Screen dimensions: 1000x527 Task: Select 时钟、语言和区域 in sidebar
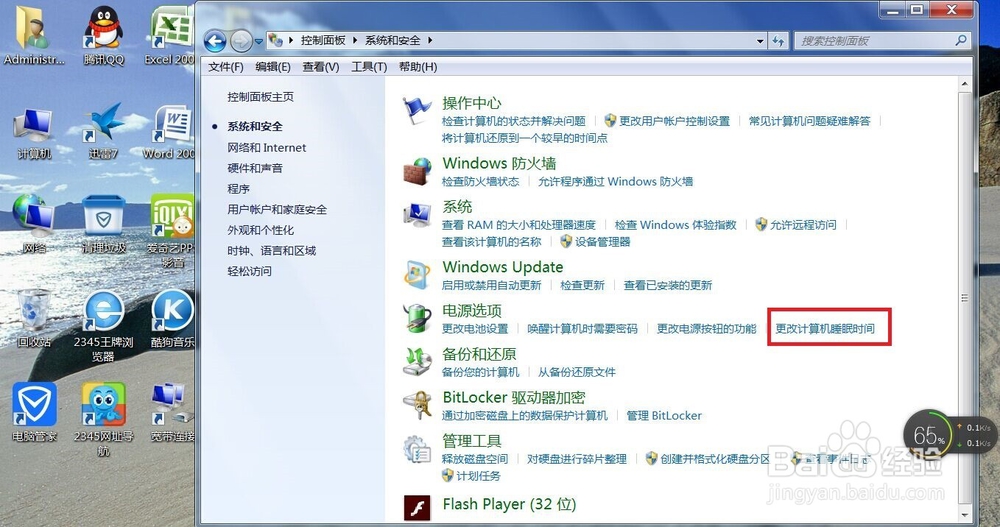coord(272,251)
